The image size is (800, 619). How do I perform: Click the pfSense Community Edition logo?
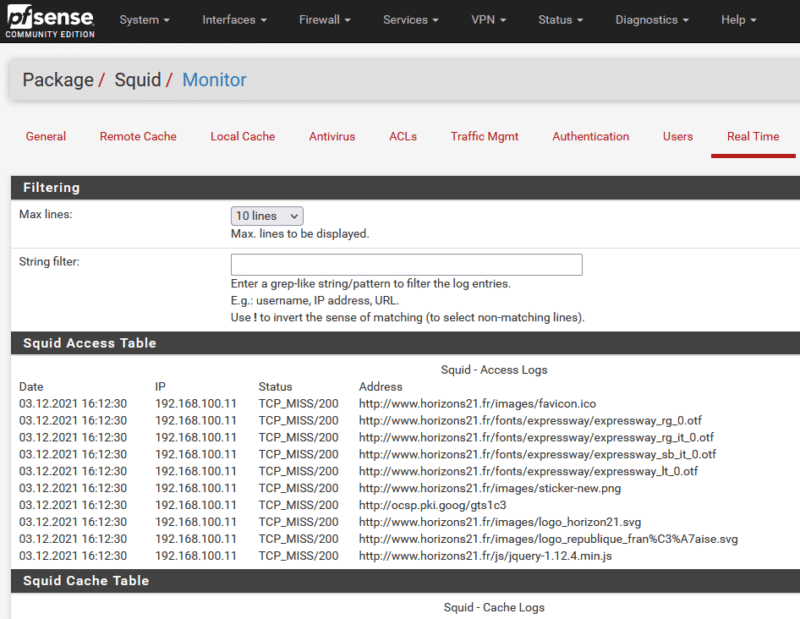coord(48,20)
